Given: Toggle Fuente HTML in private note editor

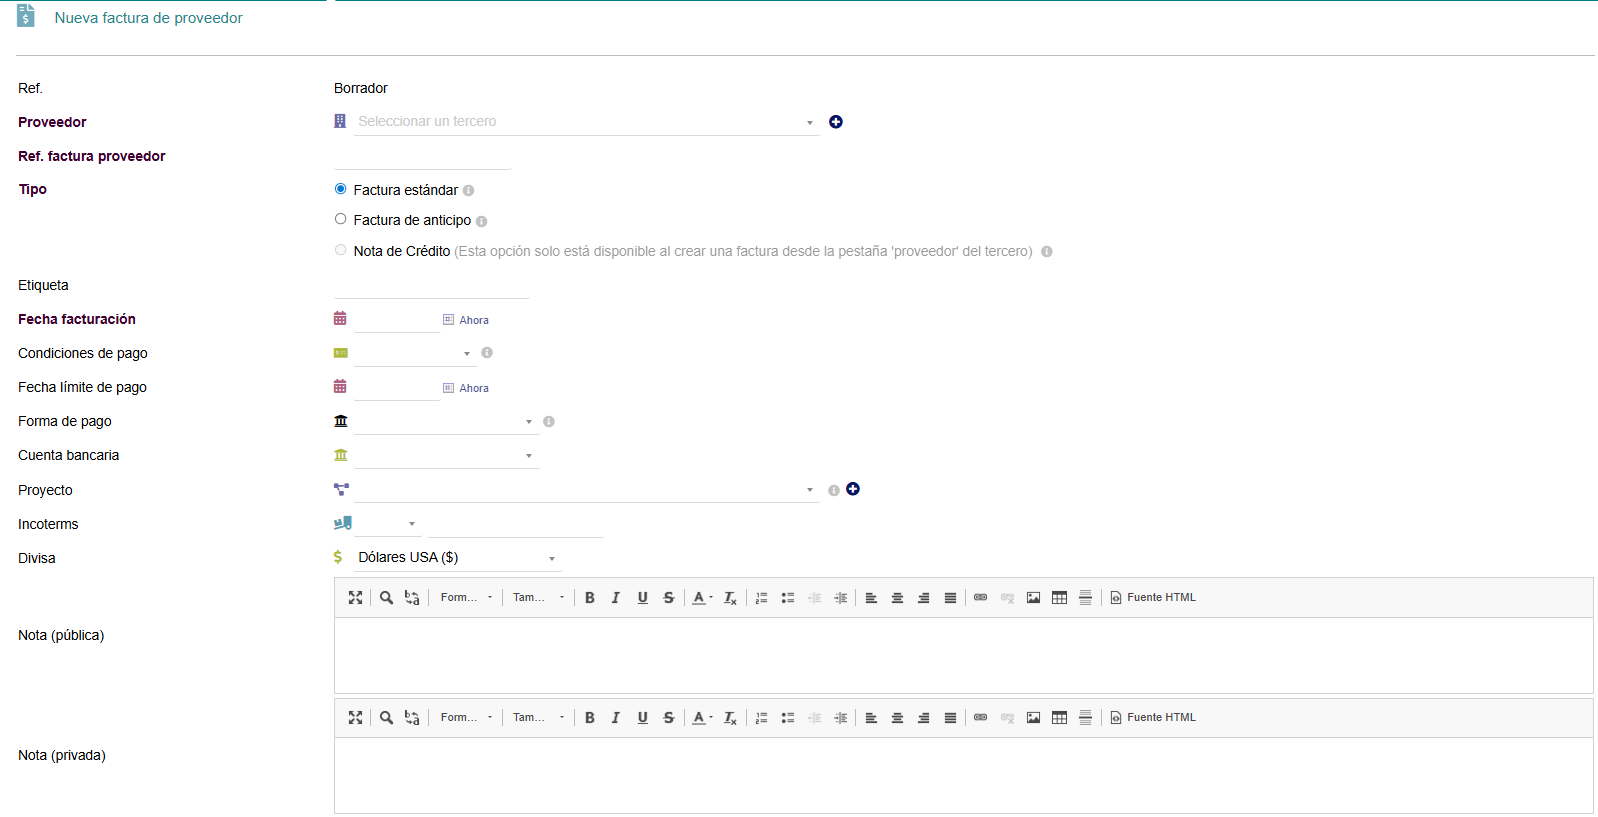Looking at the screenshot, I should (x=1153, y=718).
